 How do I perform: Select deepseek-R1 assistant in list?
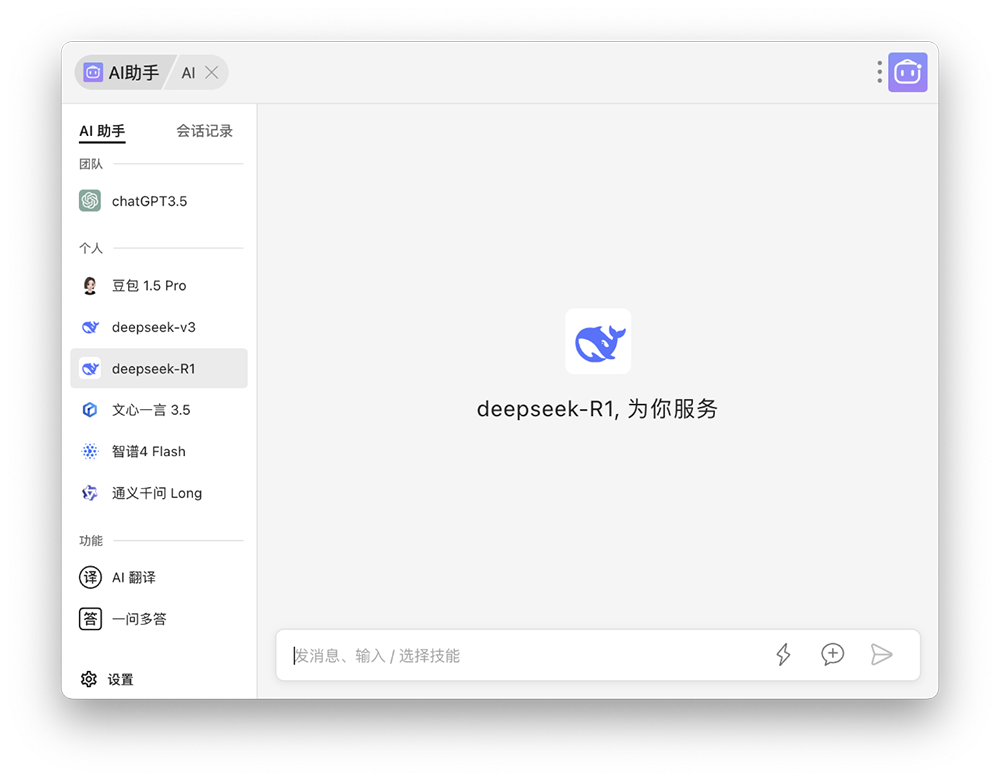(x=159, y=369)
